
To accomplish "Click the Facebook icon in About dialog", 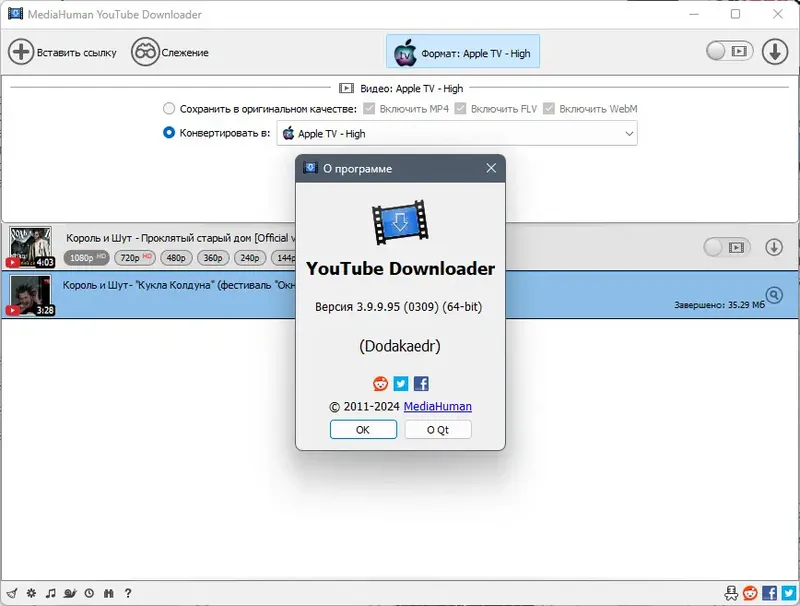I will click(421, 384).
